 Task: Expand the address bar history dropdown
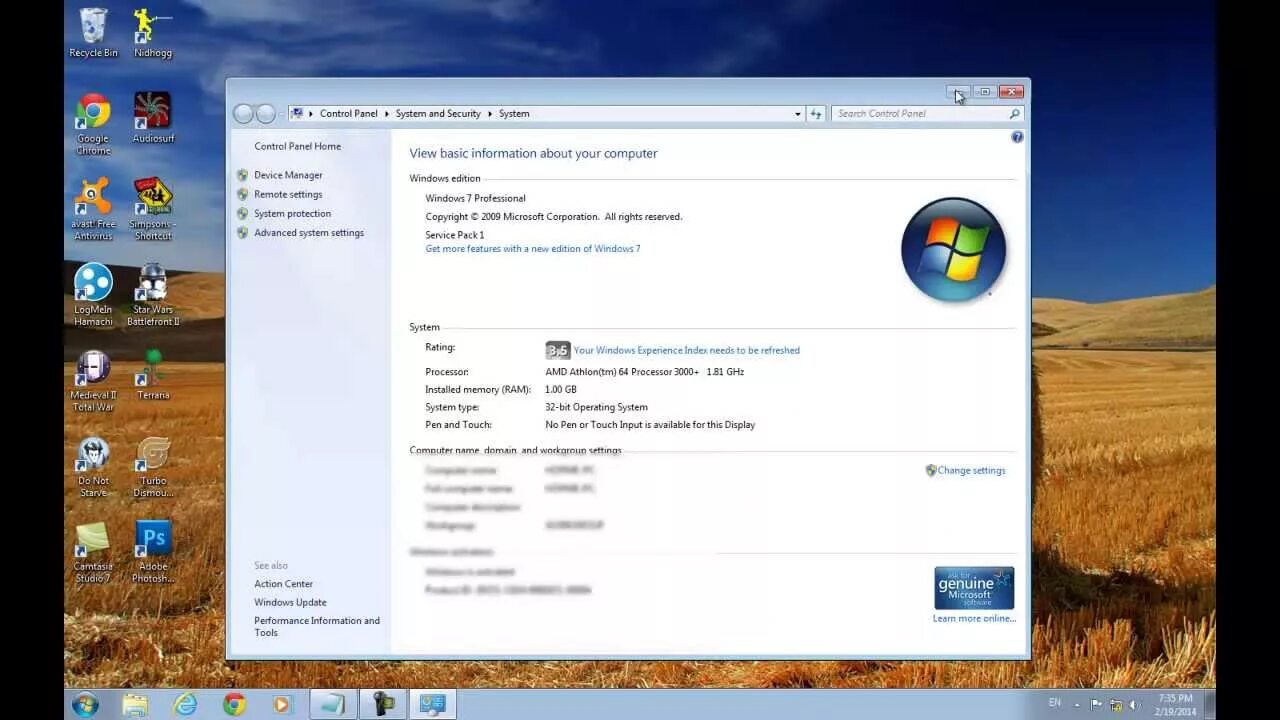tap(798, 114)
